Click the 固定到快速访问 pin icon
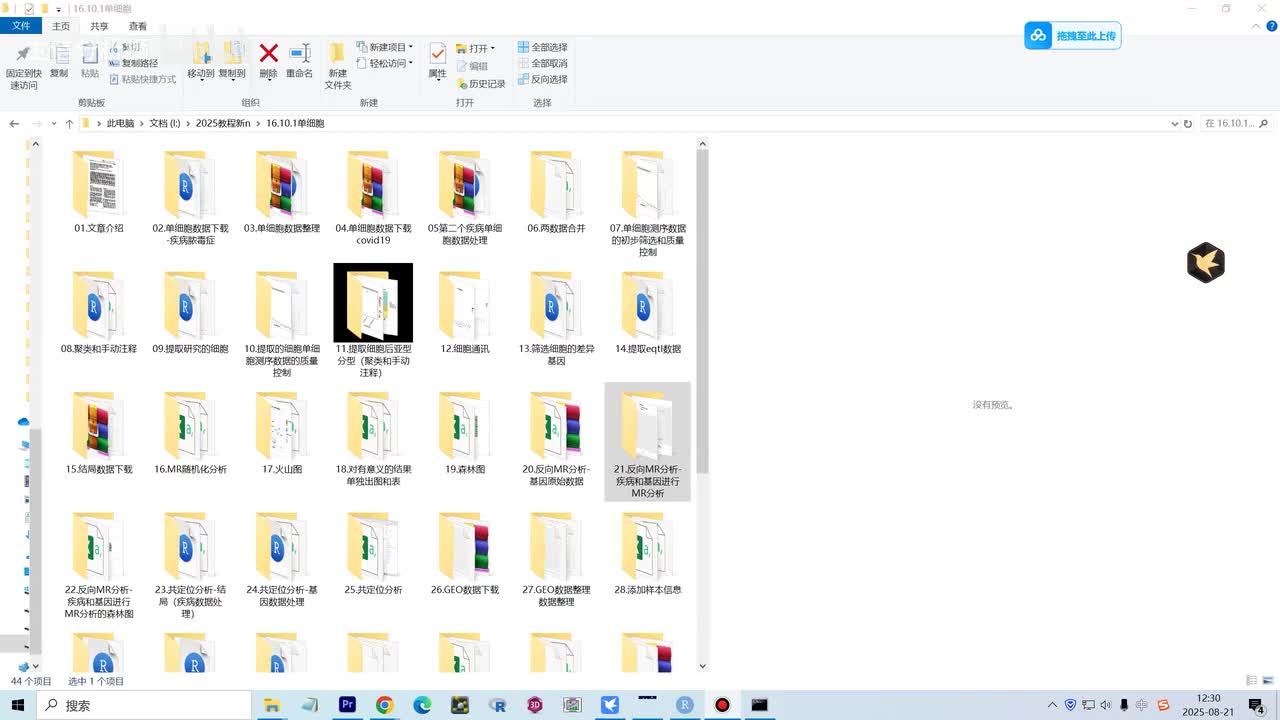Viewport: 1280px width, 720px height. click(23, 54)
